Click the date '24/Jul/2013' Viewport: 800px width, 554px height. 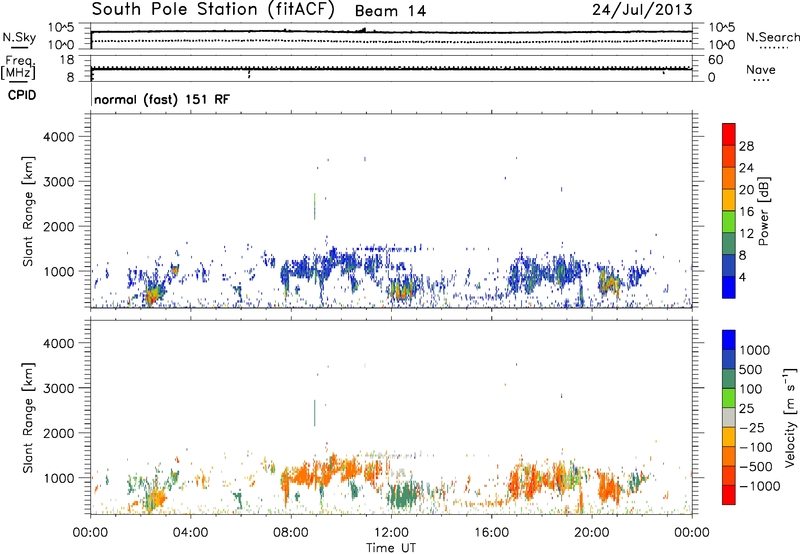642,10
